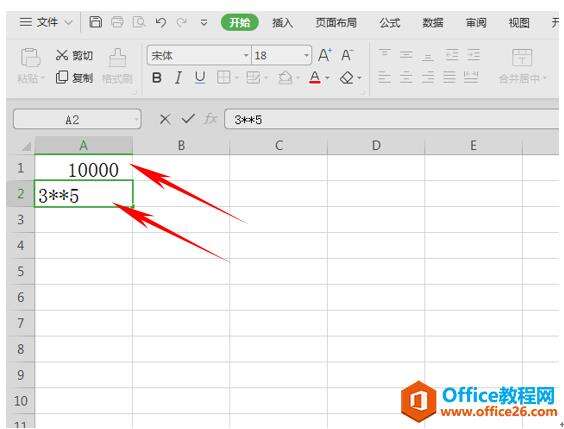Viewport: 564px width, 429px height.
Task: Expand the font size dropdown arrow
Action: pos(306,55)
